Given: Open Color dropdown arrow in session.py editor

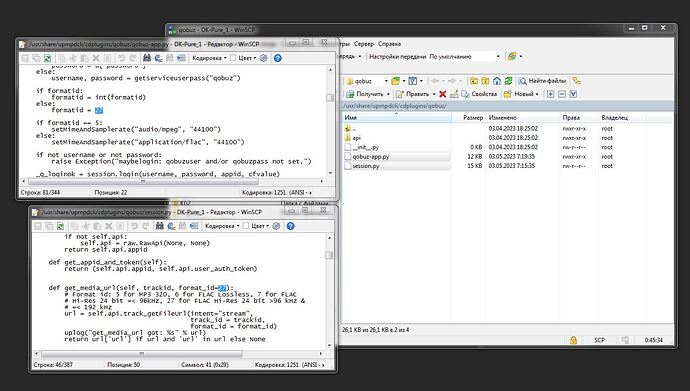Looking at the screenshot, I should click(268, 226).
